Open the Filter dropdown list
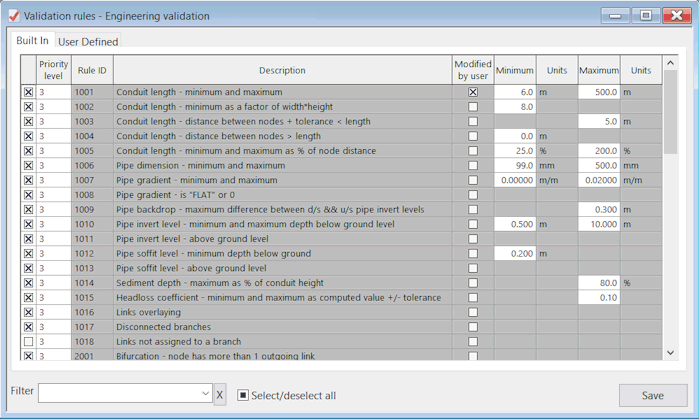This screenshot has height=419, width=699. coord(205,394)
